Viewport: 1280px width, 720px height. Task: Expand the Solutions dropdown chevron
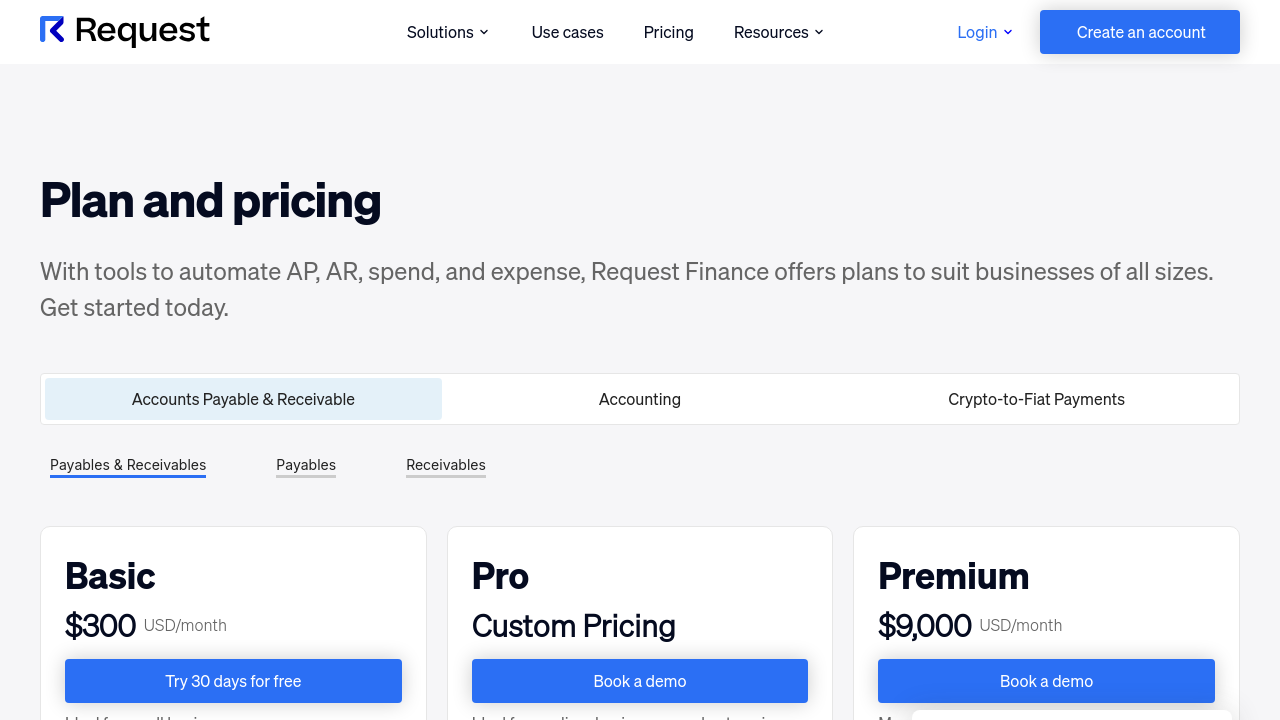click(484, 32)
